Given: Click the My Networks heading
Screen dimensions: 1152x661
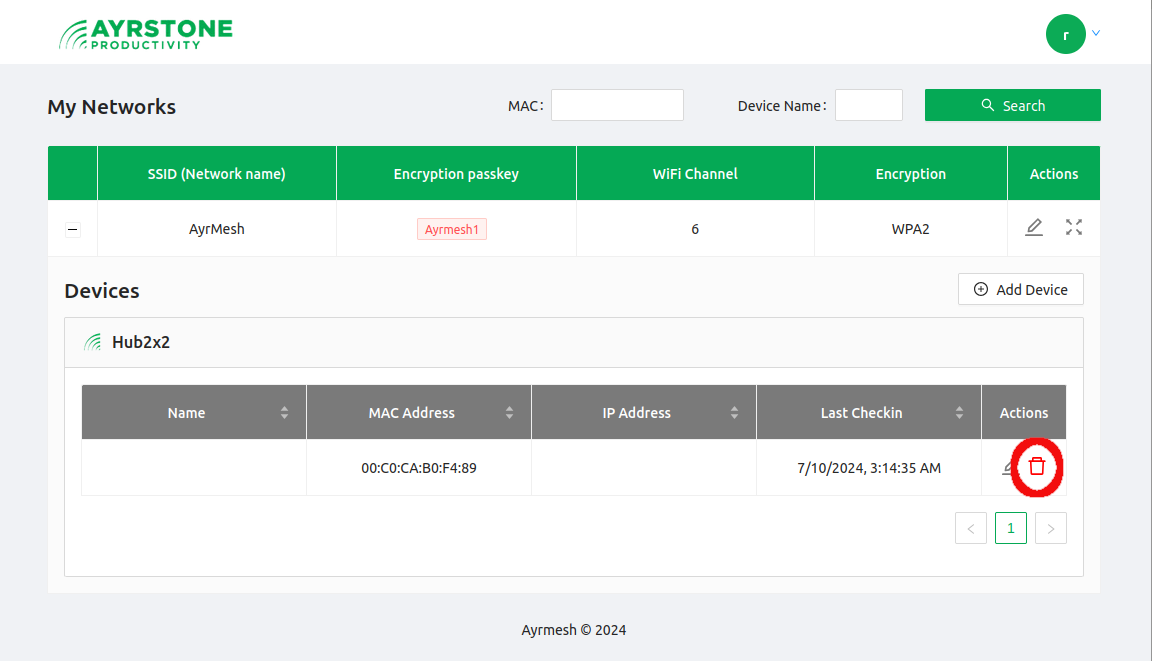Looking at the screenshot, I should coord(112,107).
